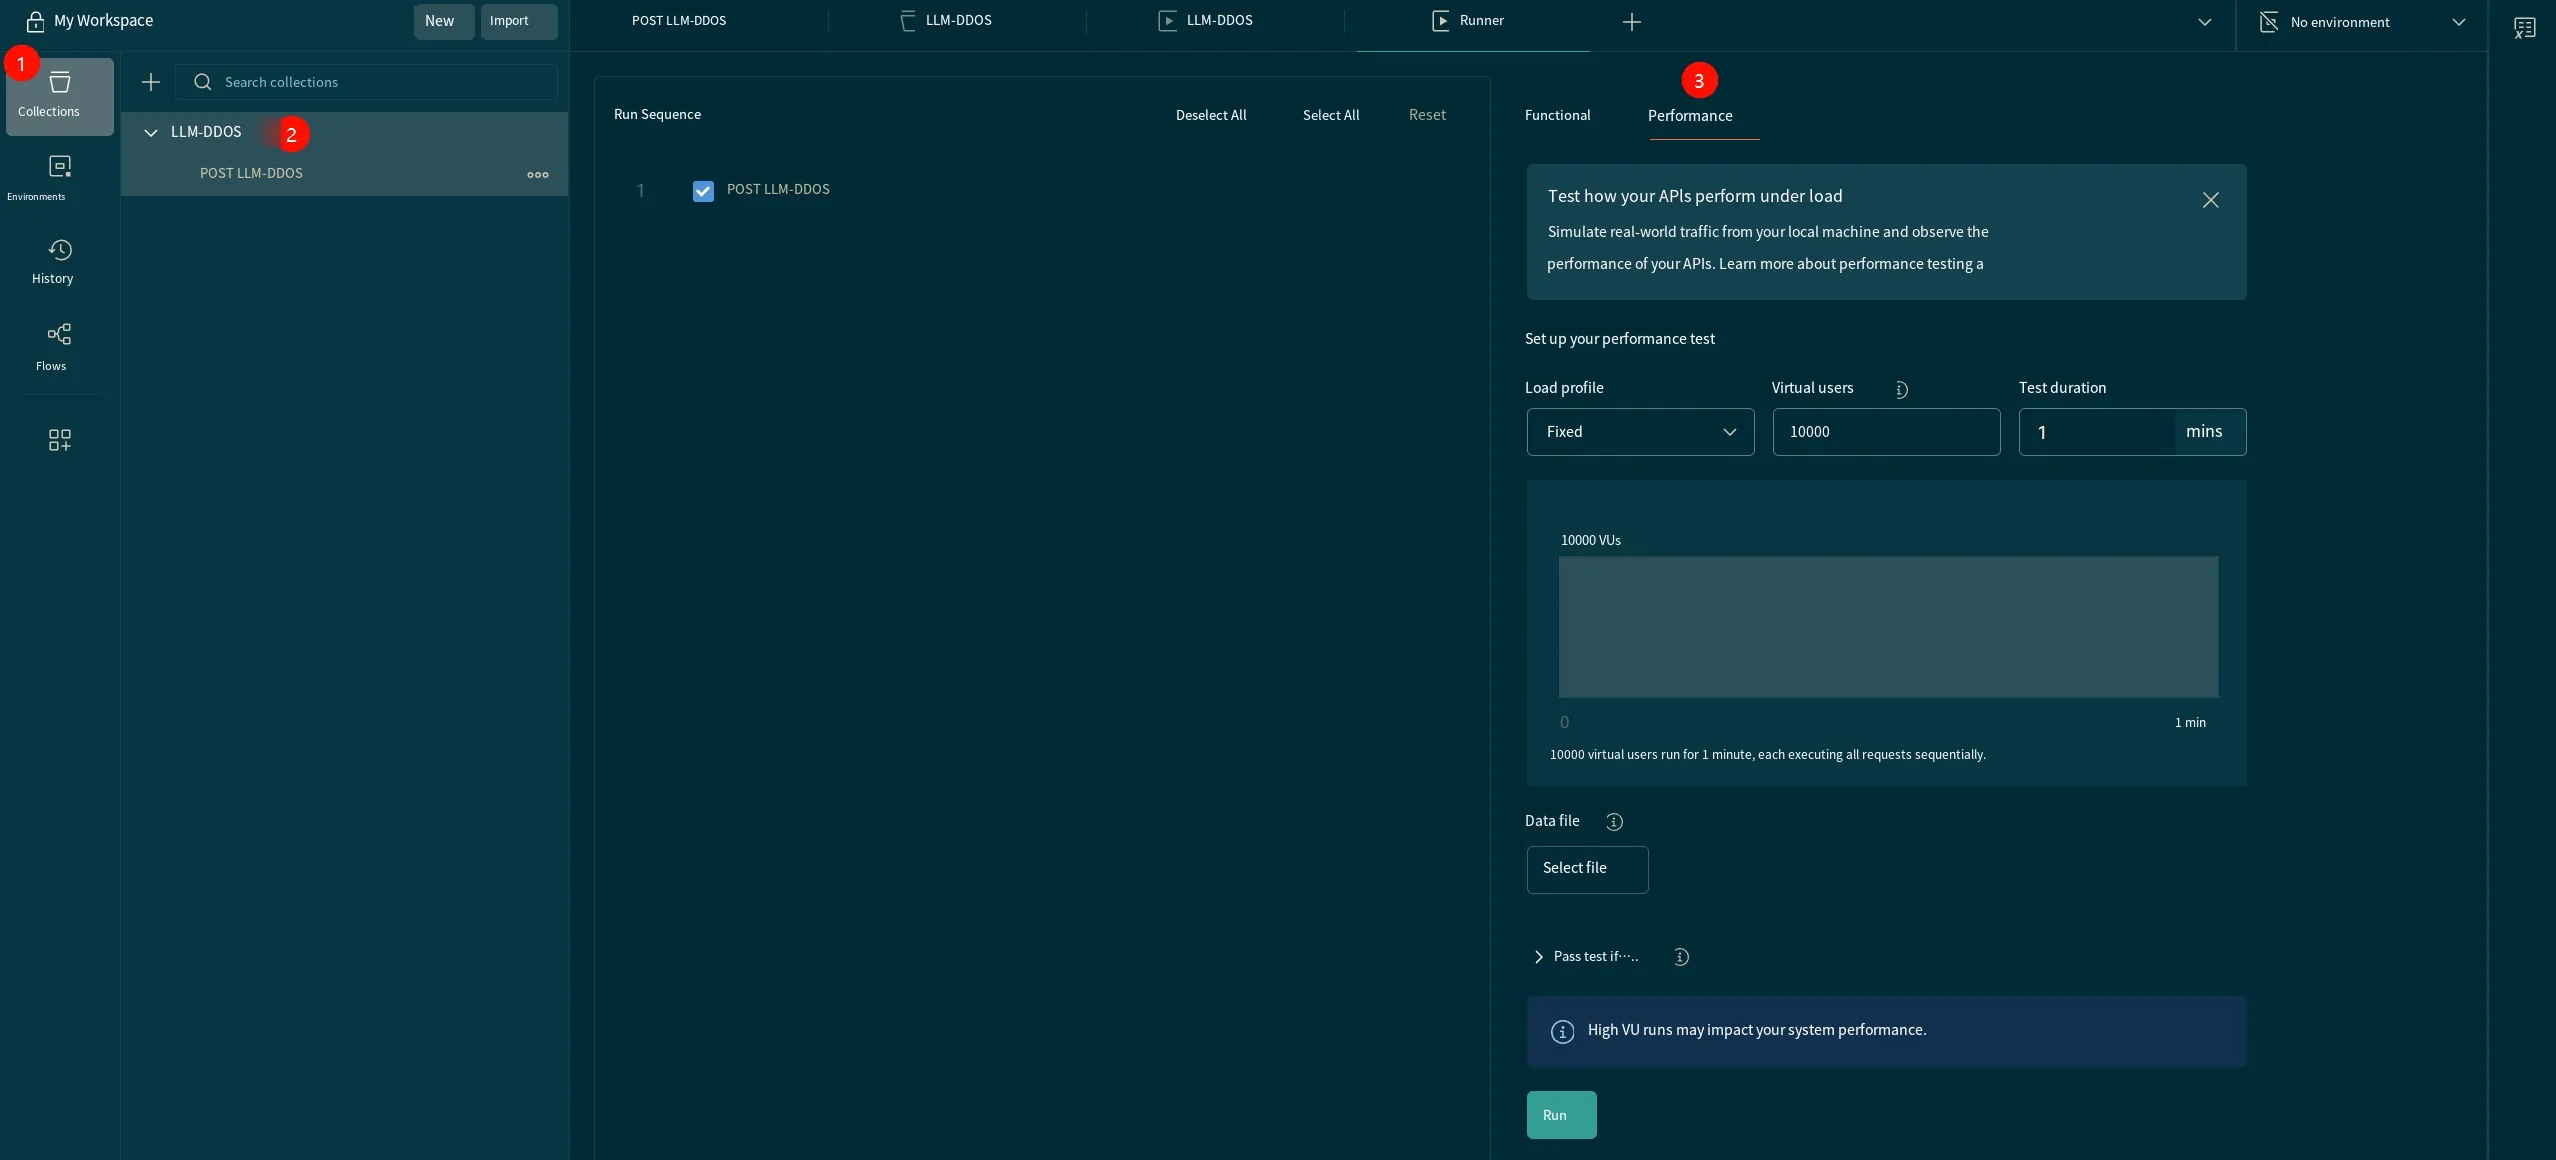Click the Virtual users input field
The width and height of the screenshot is (2556, 1160).
pos(1886,432)
